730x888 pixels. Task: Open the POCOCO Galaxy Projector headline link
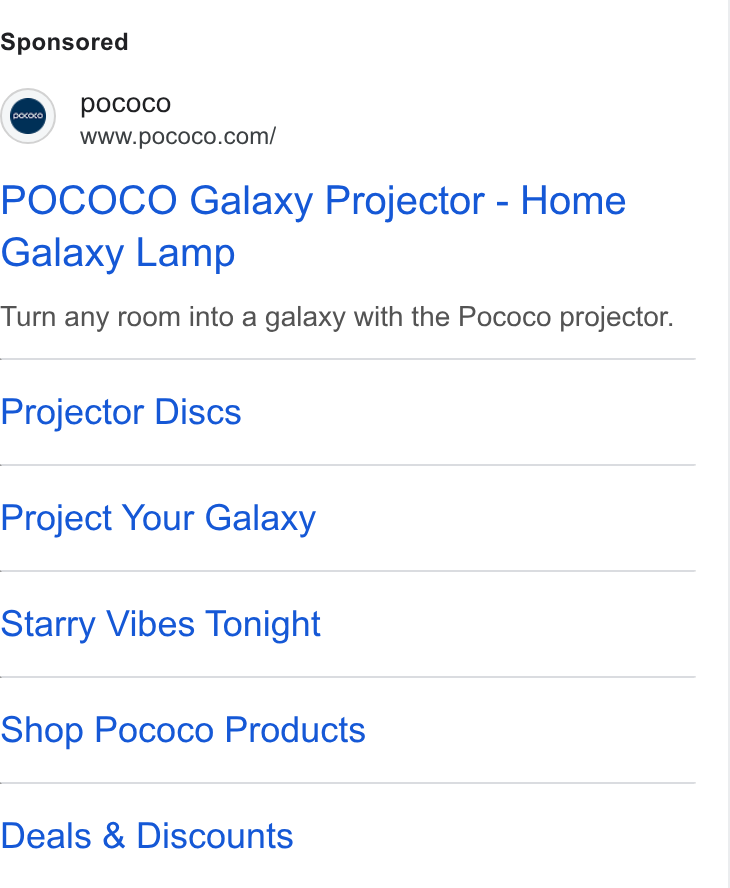[313, 226]
